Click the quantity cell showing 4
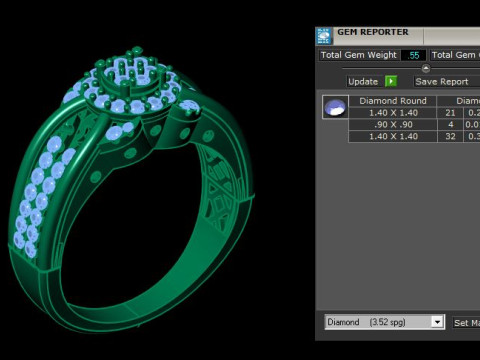480x360 pixels. point(450,125)
